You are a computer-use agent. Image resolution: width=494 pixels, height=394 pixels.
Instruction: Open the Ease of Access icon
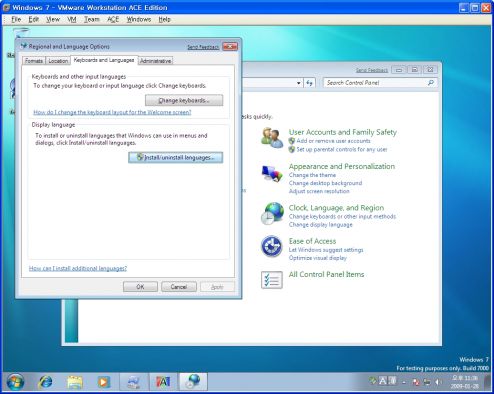point(272,246)
